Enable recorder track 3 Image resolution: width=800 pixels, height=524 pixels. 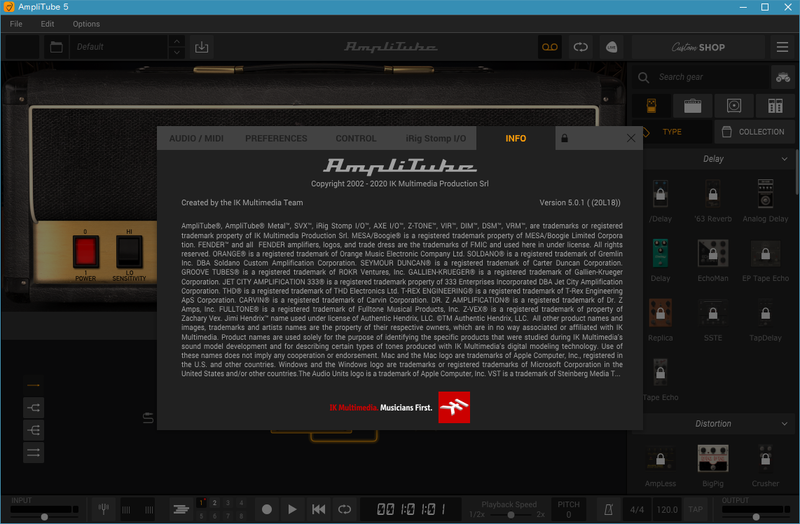(228, 503)
